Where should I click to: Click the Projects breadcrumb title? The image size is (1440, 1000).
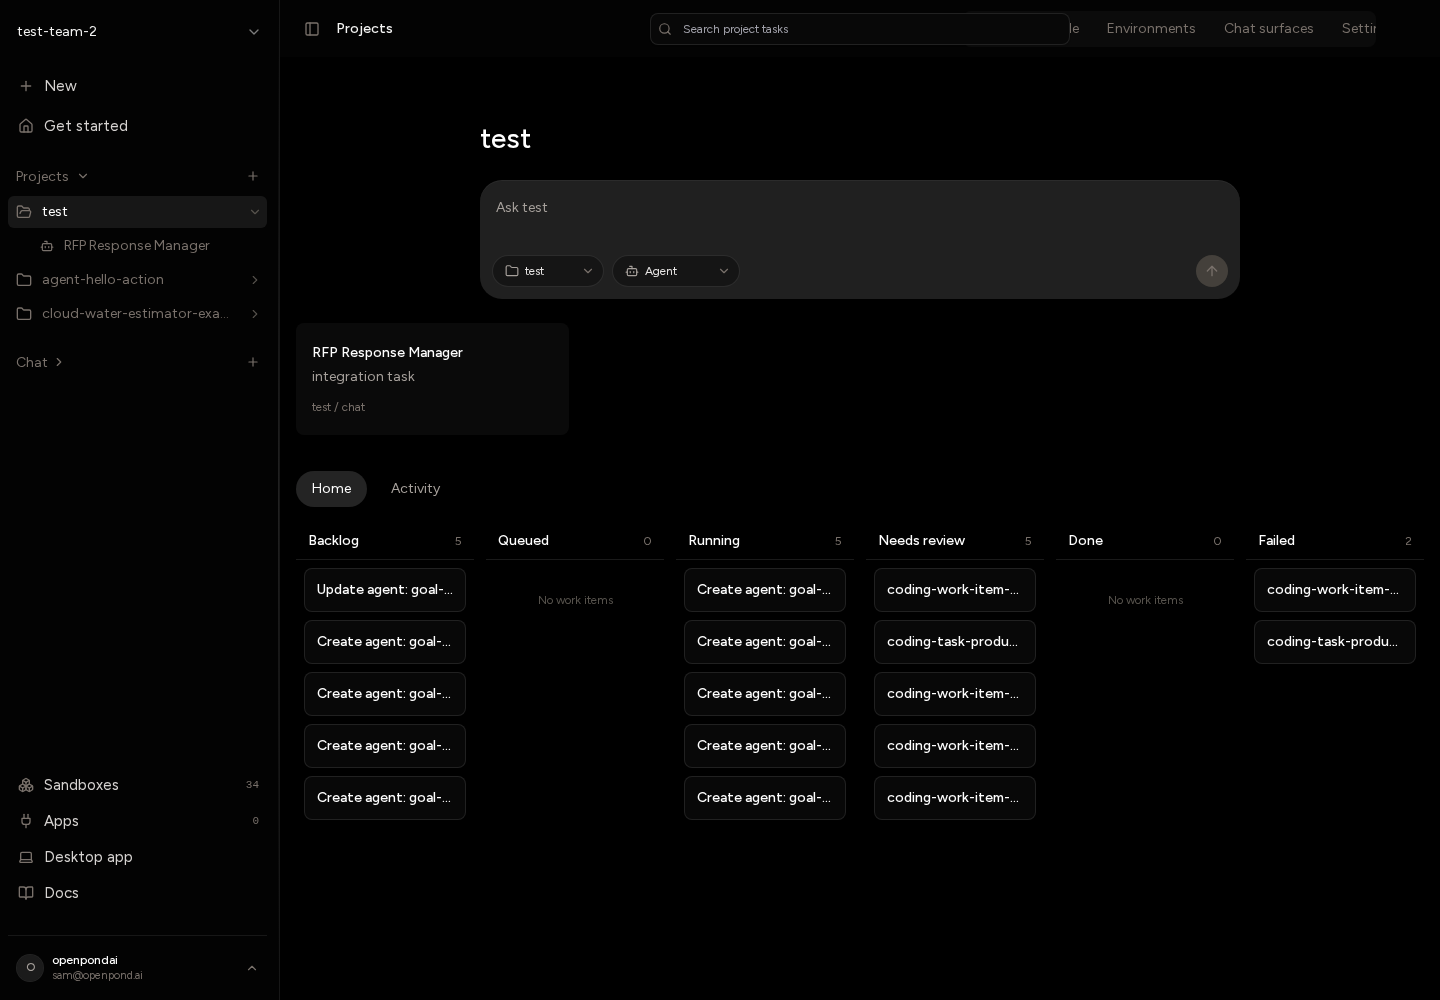[364, 29]
